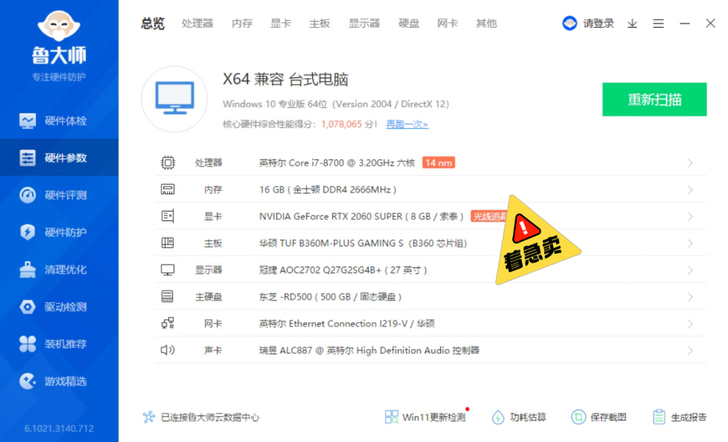Viewport: 728px width, 442px height.
Task: Open 驱动检测 driver check
Action: coord(59,306)
